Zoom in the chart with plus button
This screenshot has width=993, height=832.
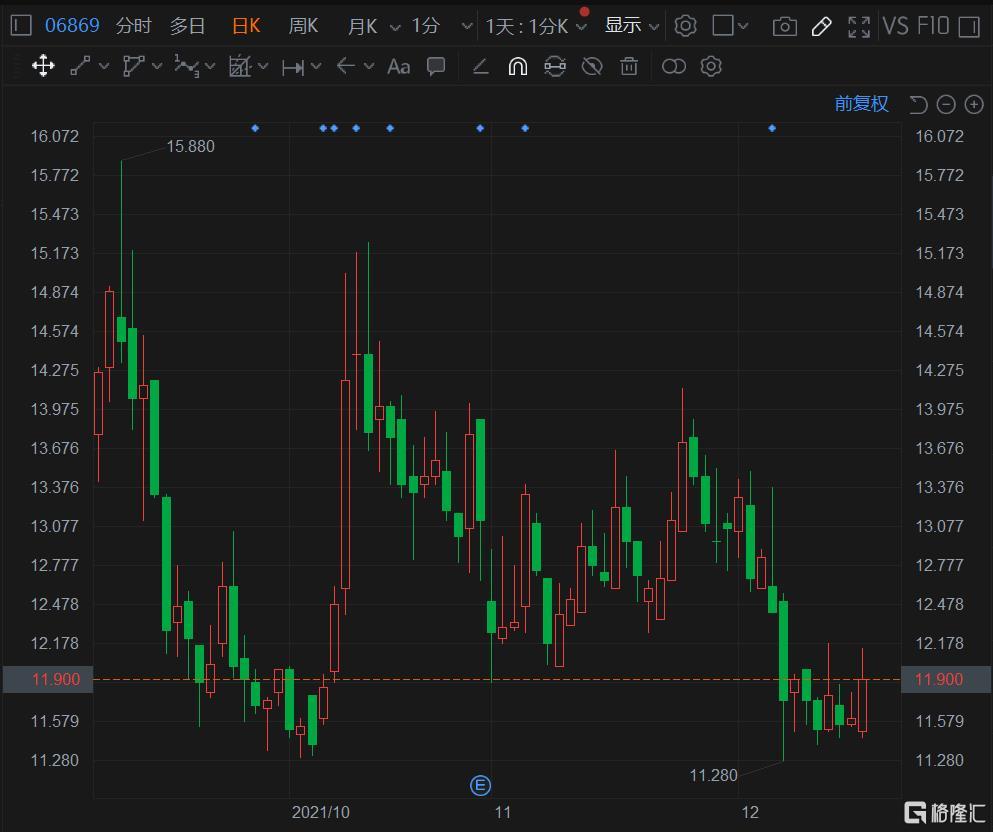[973, 104]
